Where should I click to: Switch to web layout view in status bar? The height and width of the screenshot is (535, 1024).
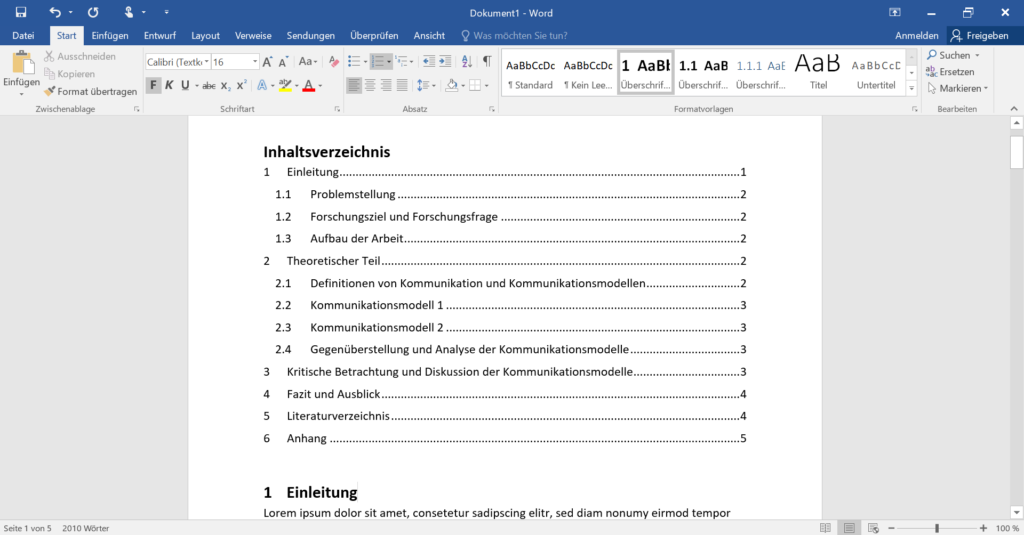click(x=873, y=528)
